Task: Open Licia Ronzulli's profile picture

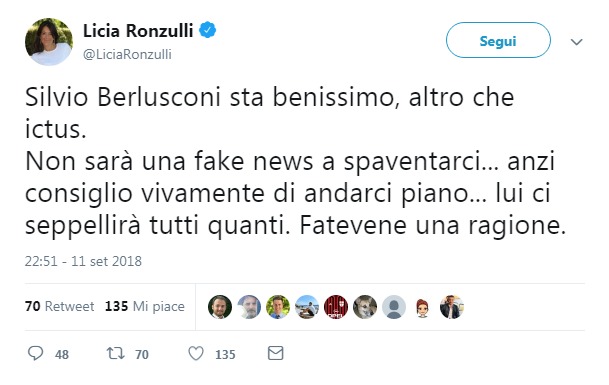Action: [49, 41]
